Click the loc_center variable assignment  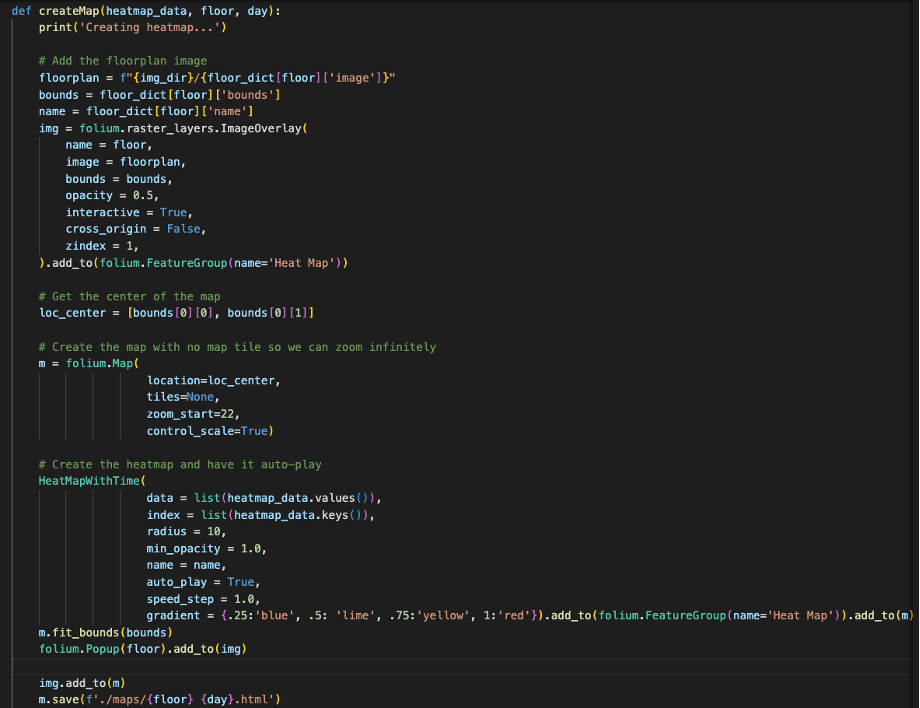click(73, 313)
